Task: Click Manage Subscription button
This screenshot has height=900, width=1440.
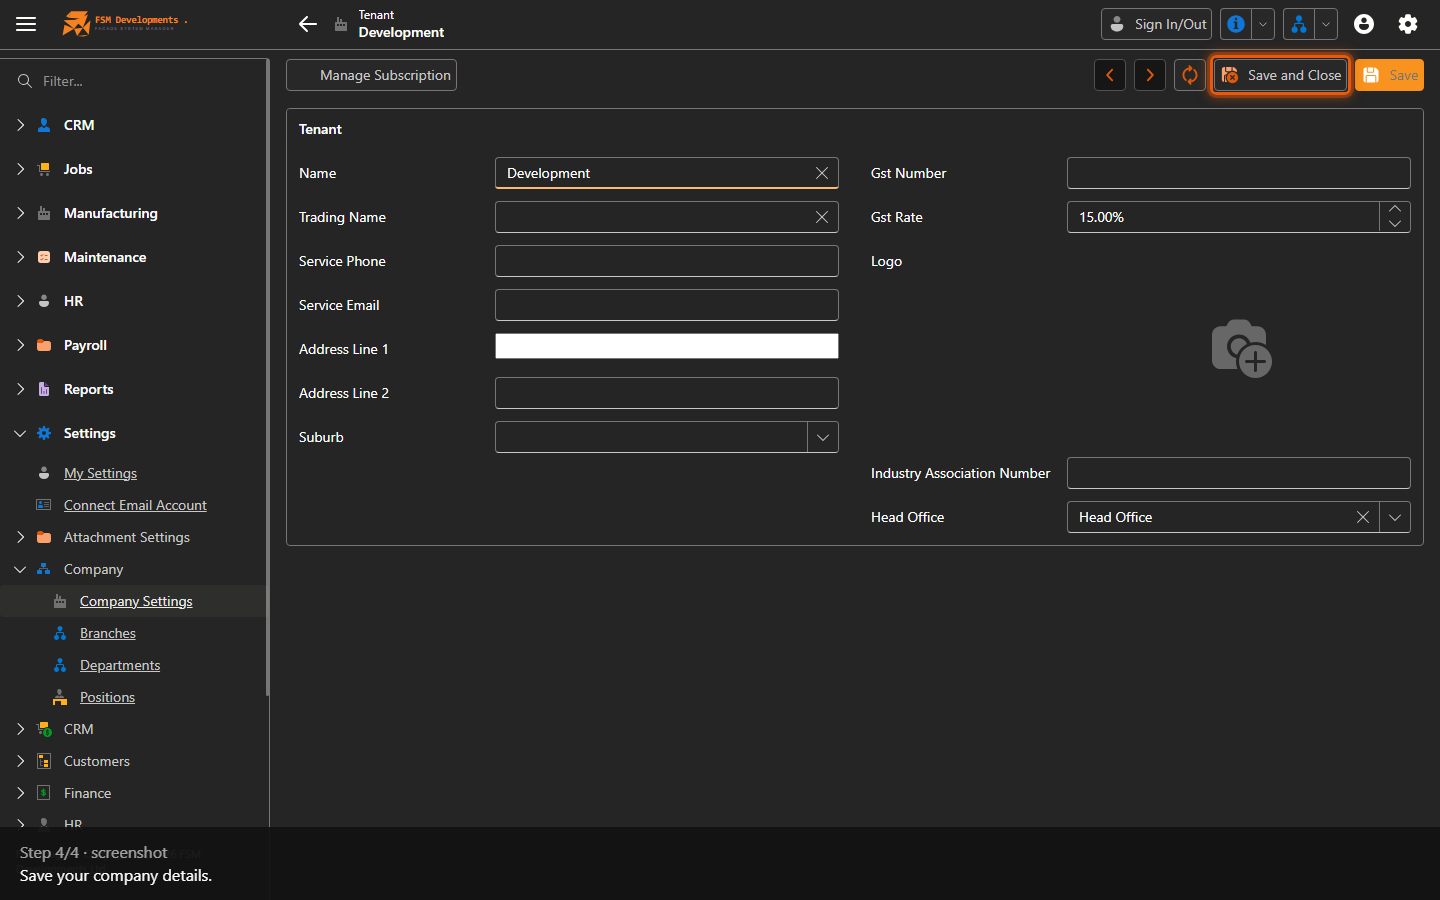Action: [371, 75]
